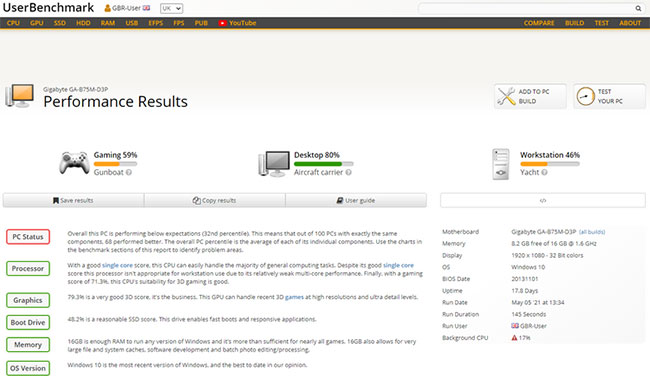Viewport: 650px width, 386px height.
Task: Open the CPU menu
Action: click(x=13, y=23)
